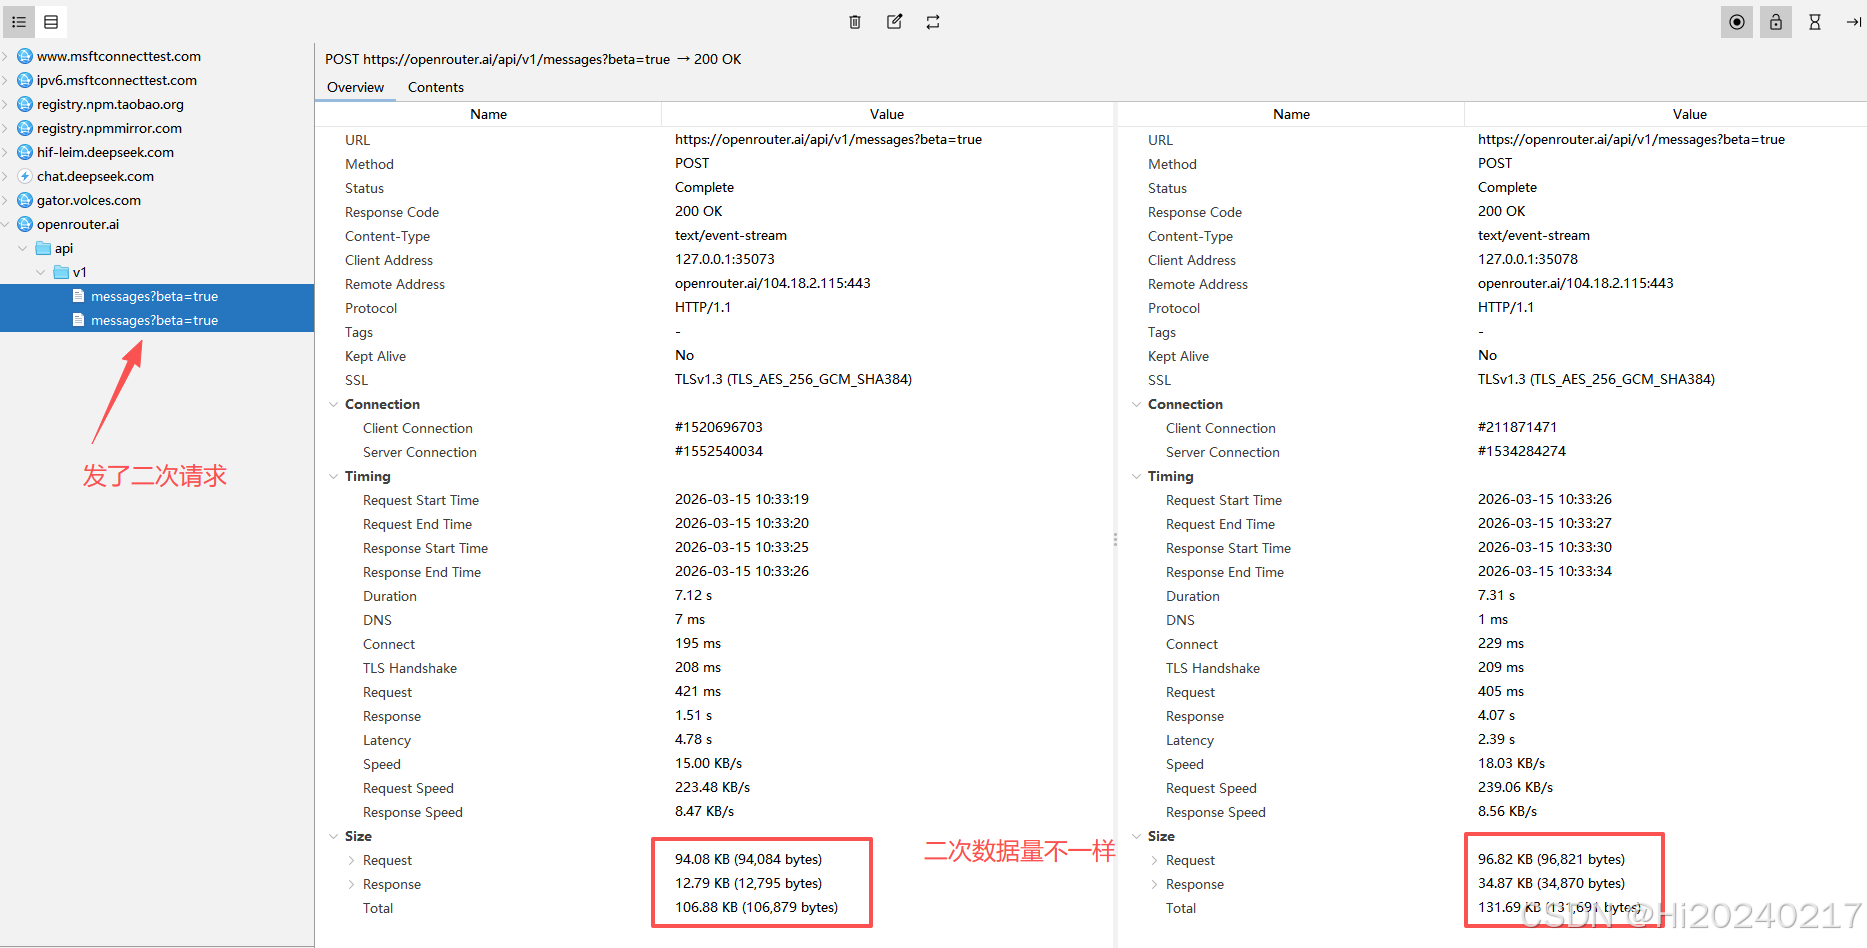This screenshot has width=1867, height=948.
Task: Toggle SSL proxying lock icon
Action: pyautogui.click(x=1776, y=22)
